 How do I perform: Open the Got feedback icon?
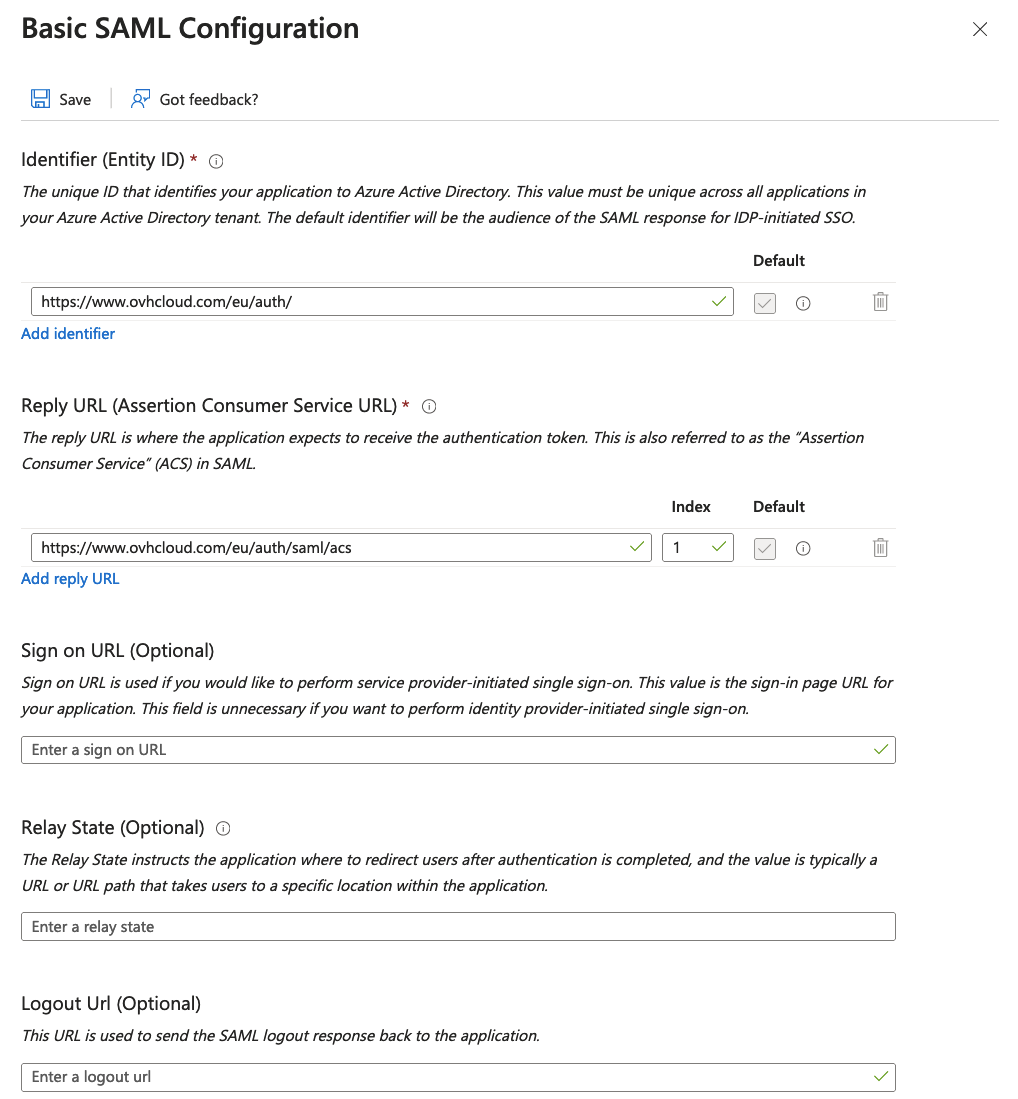click(x=141, y=99)
